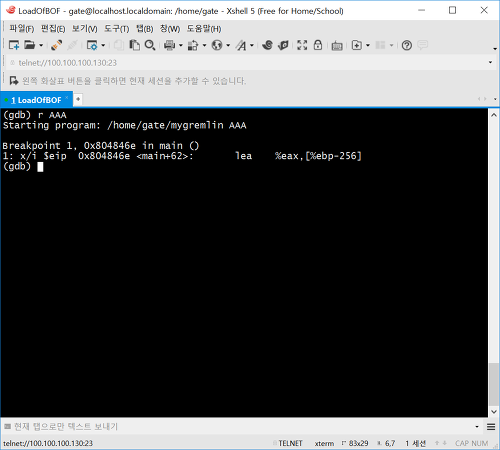This screenshot has width=500, height=450.
Task: Click the compose bar hamburger menu icon
Action: coord(491,427)
